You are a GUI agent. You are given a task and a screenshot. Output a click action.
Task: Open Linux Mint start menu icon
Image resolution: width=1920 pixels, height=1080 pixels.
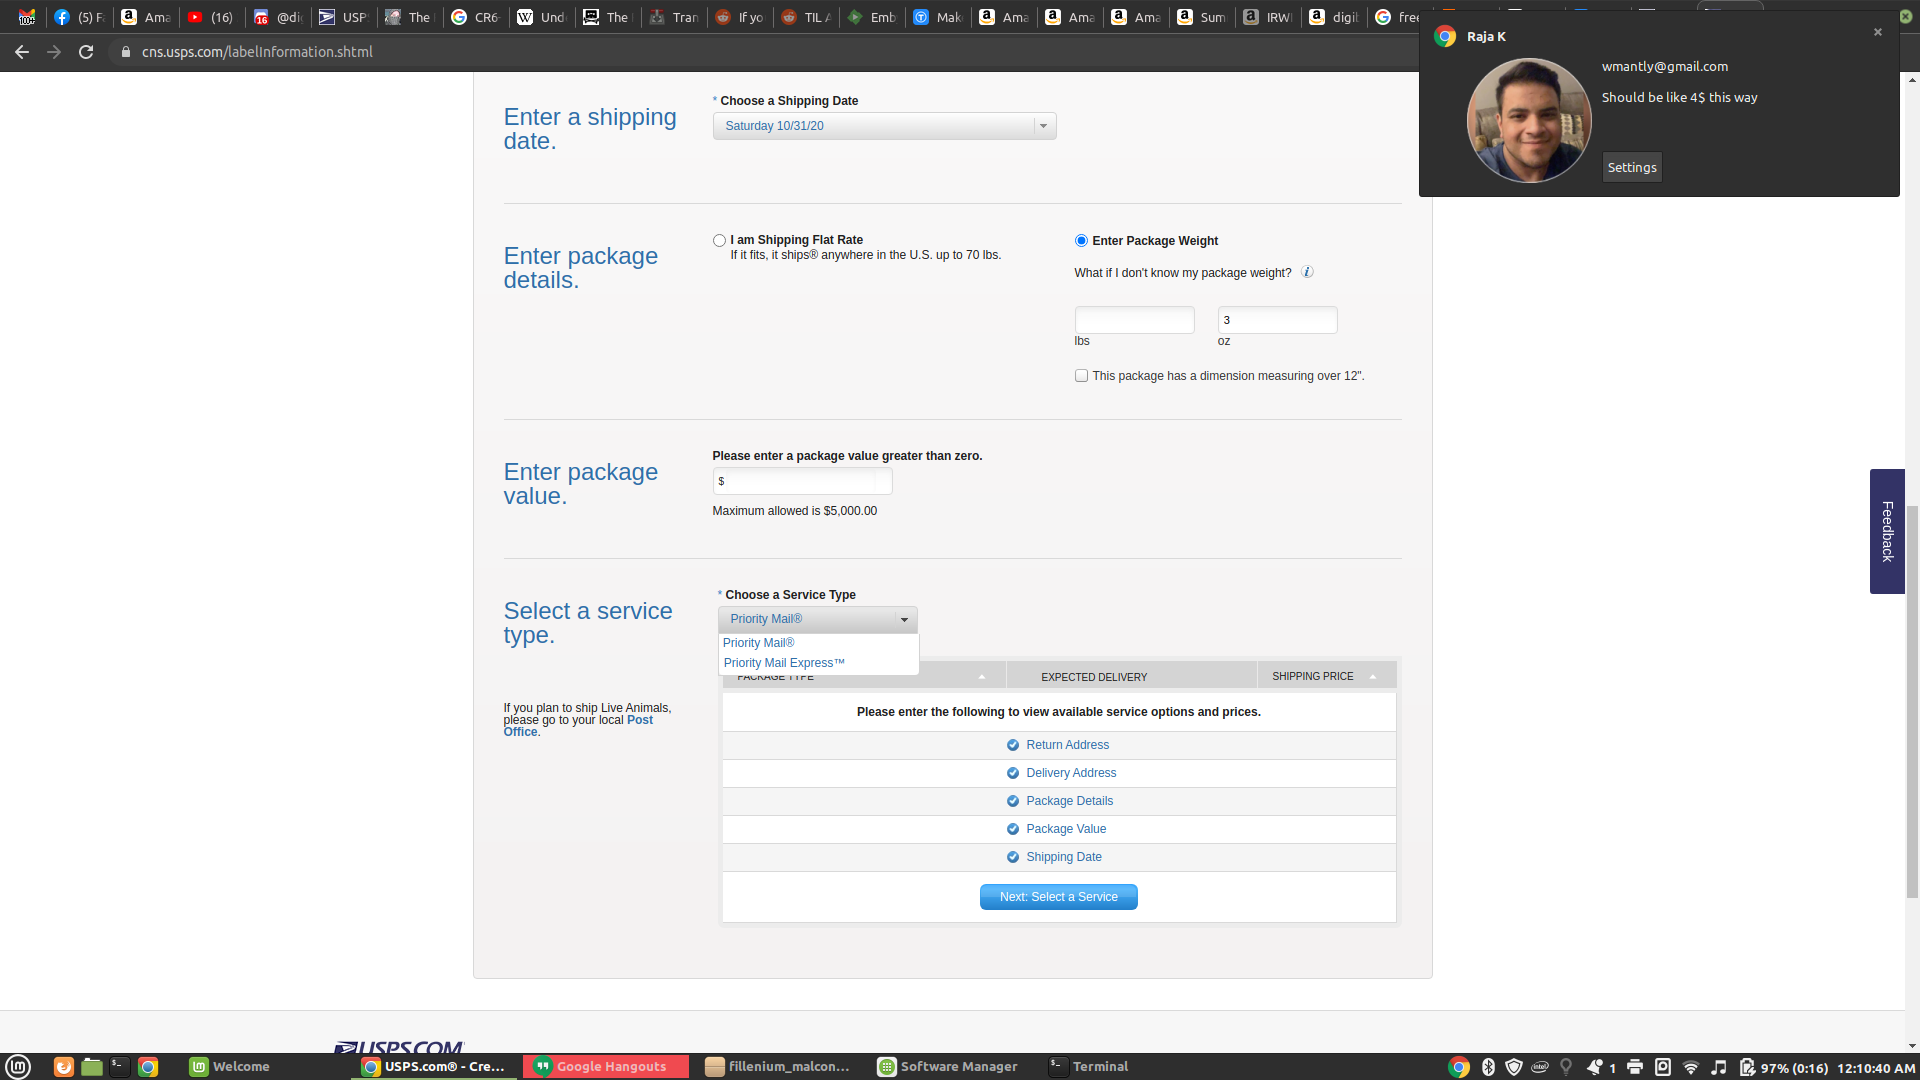(18, 1067)
